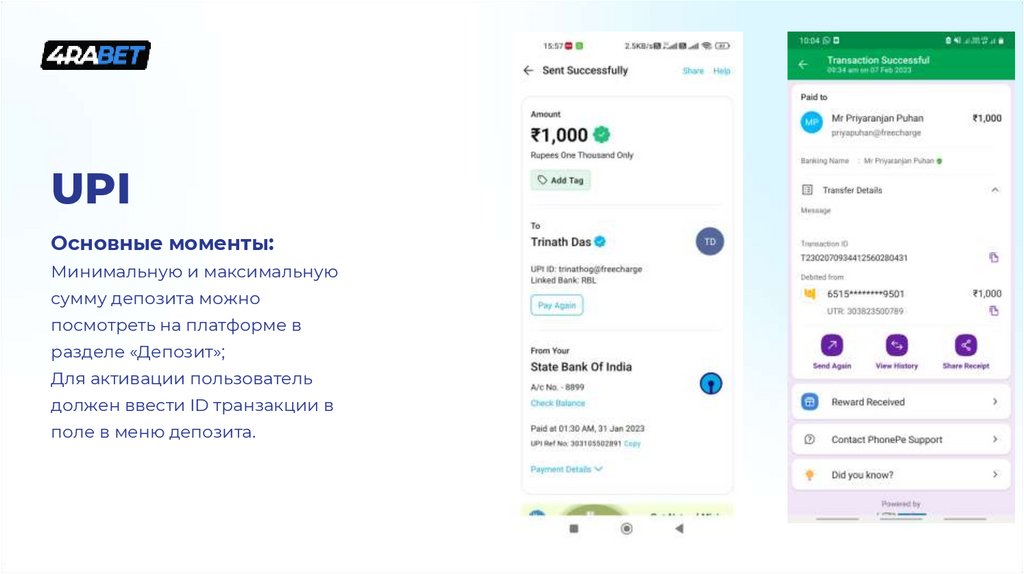Open the Did you know item

900,475
